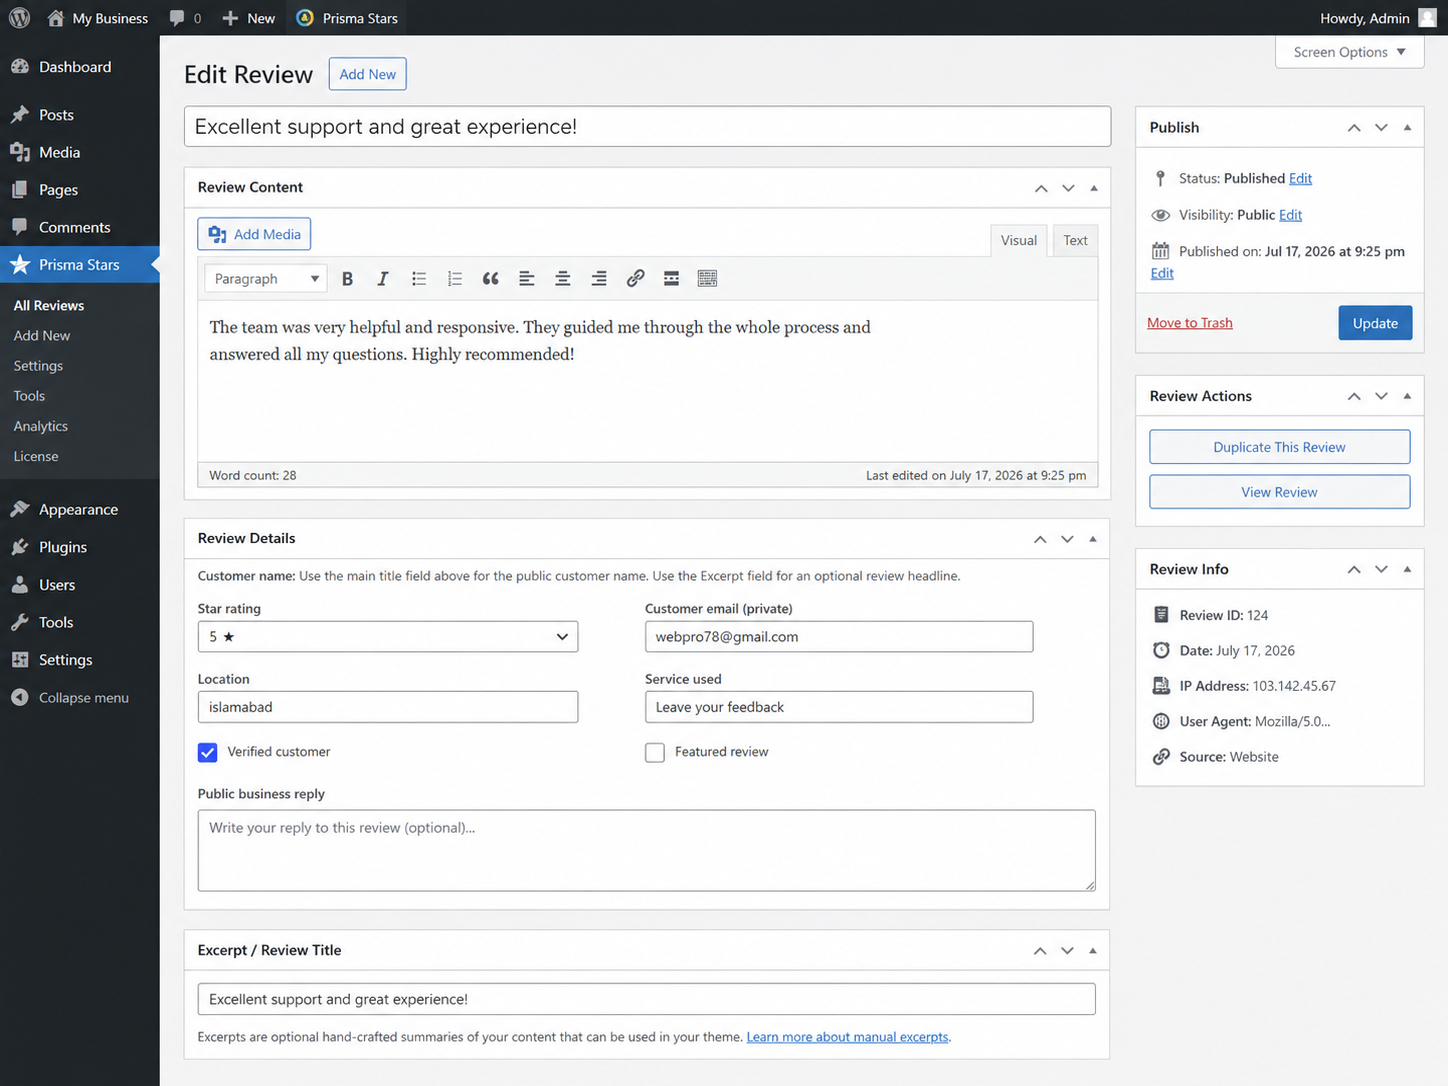The width and height of the screenshot is (1448, 1086).
Task: Apply blockquote formatting in the editor
Action: pyautogui.click(x=491, y=279)
